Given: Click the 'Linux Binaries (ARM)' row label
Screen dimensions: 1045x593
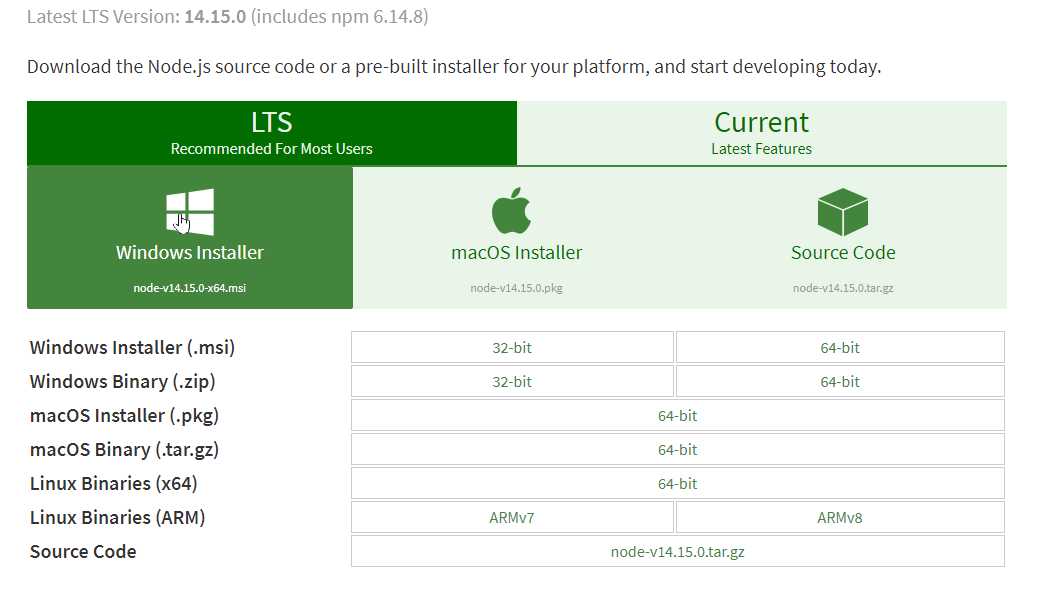Looking at the screenshot, I should tap(117, 518).
